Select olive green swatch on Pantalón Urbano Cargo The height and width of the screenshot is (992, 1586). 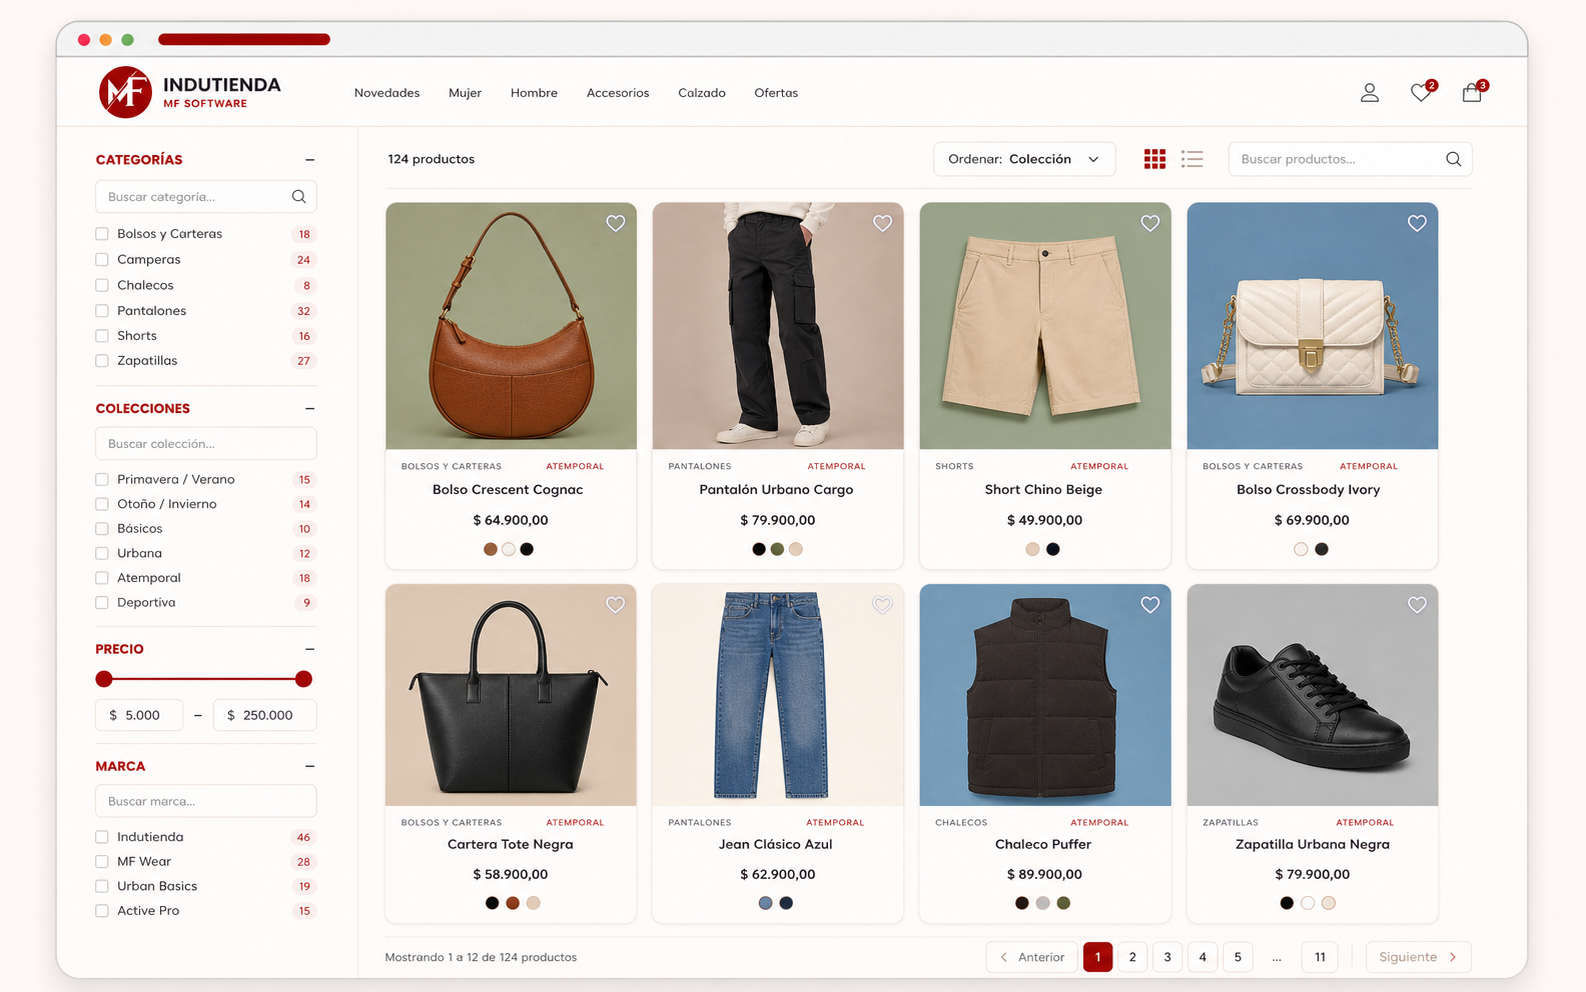pyautogui.click(x=777, y=549)
